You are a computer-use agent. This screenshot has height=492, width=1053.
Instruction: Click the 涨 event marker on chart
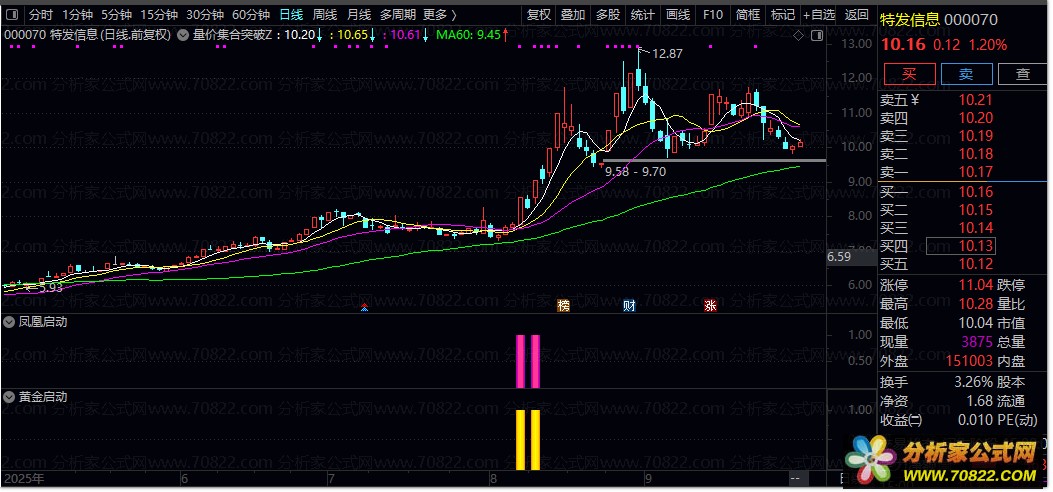pos(710,305)
